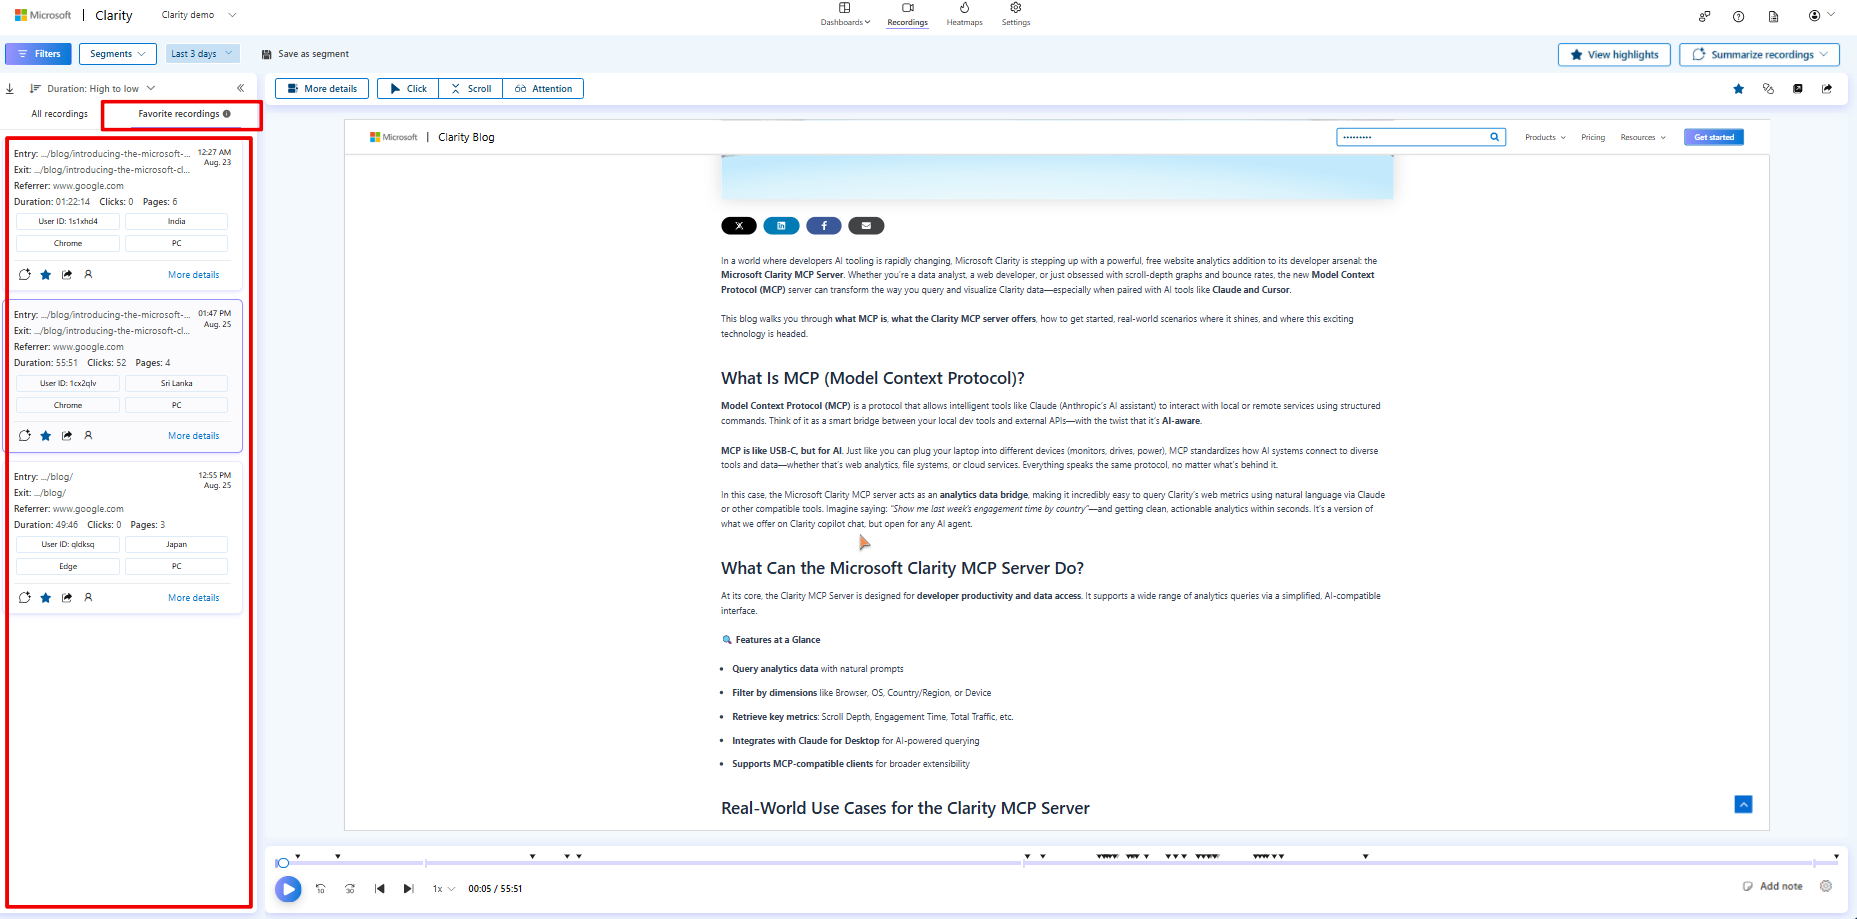Share the Japan recording
1857x919 pixels.
pyautogui.click(x=67, y=597)
